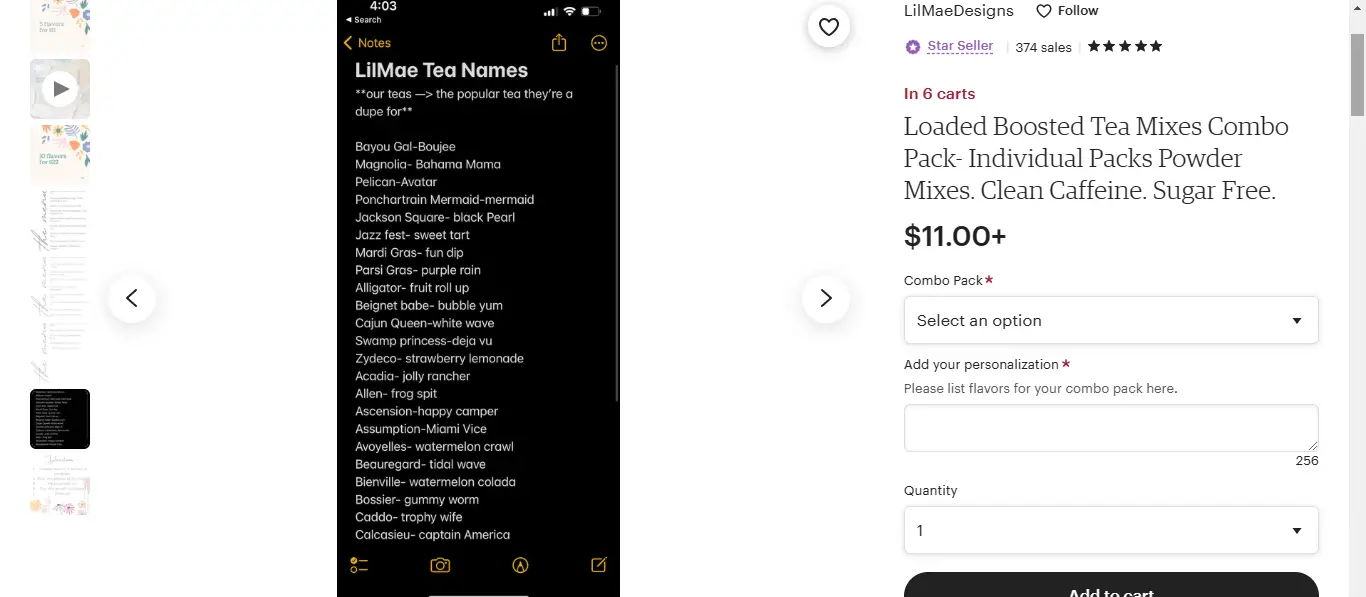1366x597 pixels.
Task: Click the Add to cart button
Action: pos(1110,591)
